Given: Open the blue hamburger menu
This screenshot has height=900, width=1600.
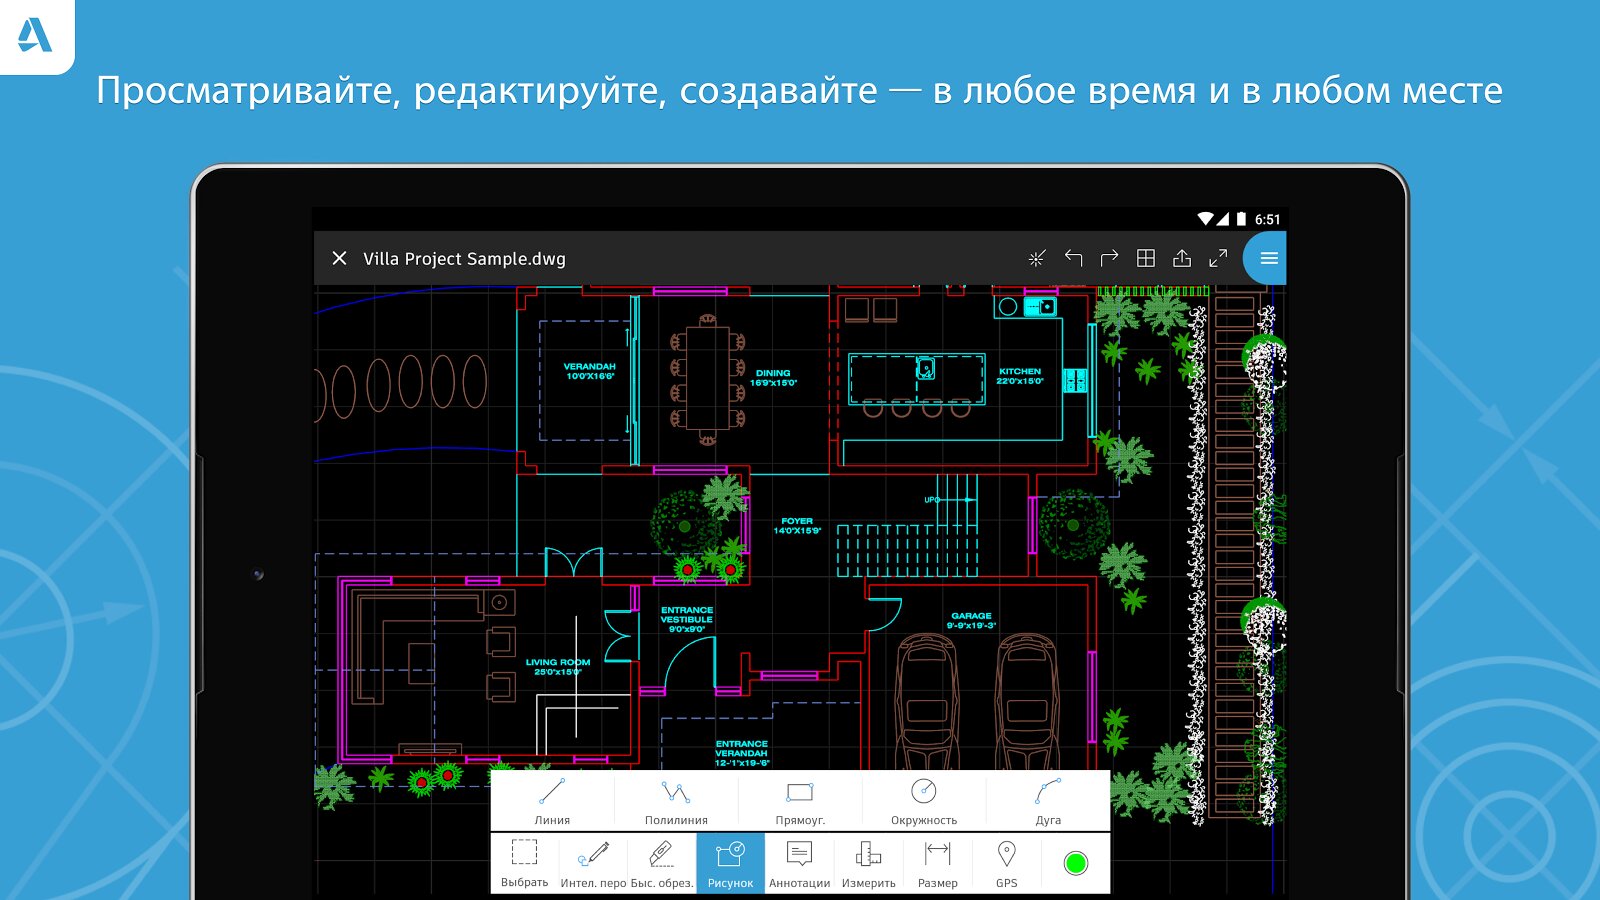Looking at the screenshot, I should [1268, 258].
